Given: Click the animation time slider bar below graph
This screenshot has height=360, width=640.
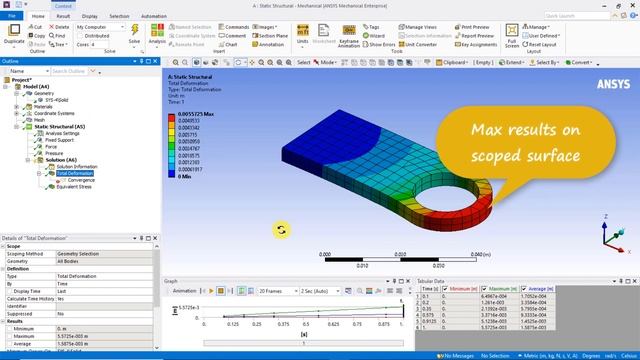Looking at the screenshot, I should [303, 343].
